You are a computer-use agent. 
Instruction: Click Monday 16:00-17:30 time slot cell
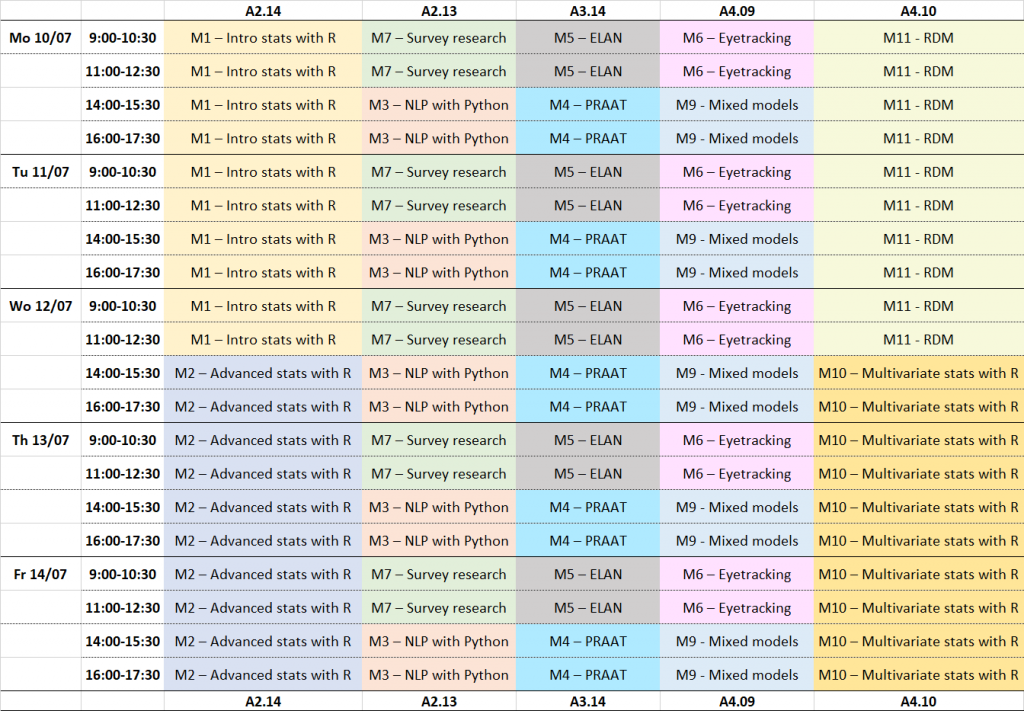click(123, 138)
